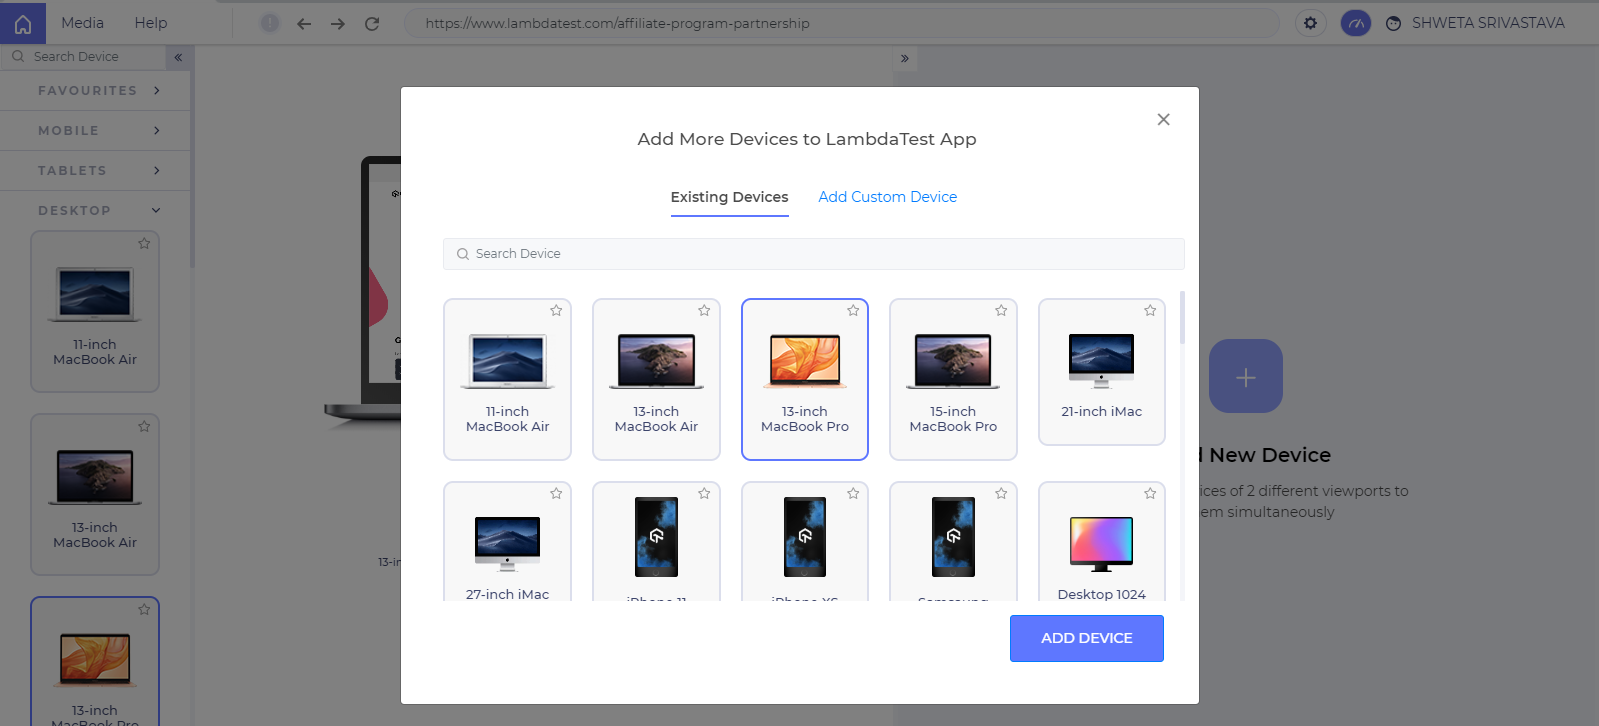The width and height of the screenshot is (1599, 726).
Task: Collapse the DESKTOP section
Action: pos(96,210)
